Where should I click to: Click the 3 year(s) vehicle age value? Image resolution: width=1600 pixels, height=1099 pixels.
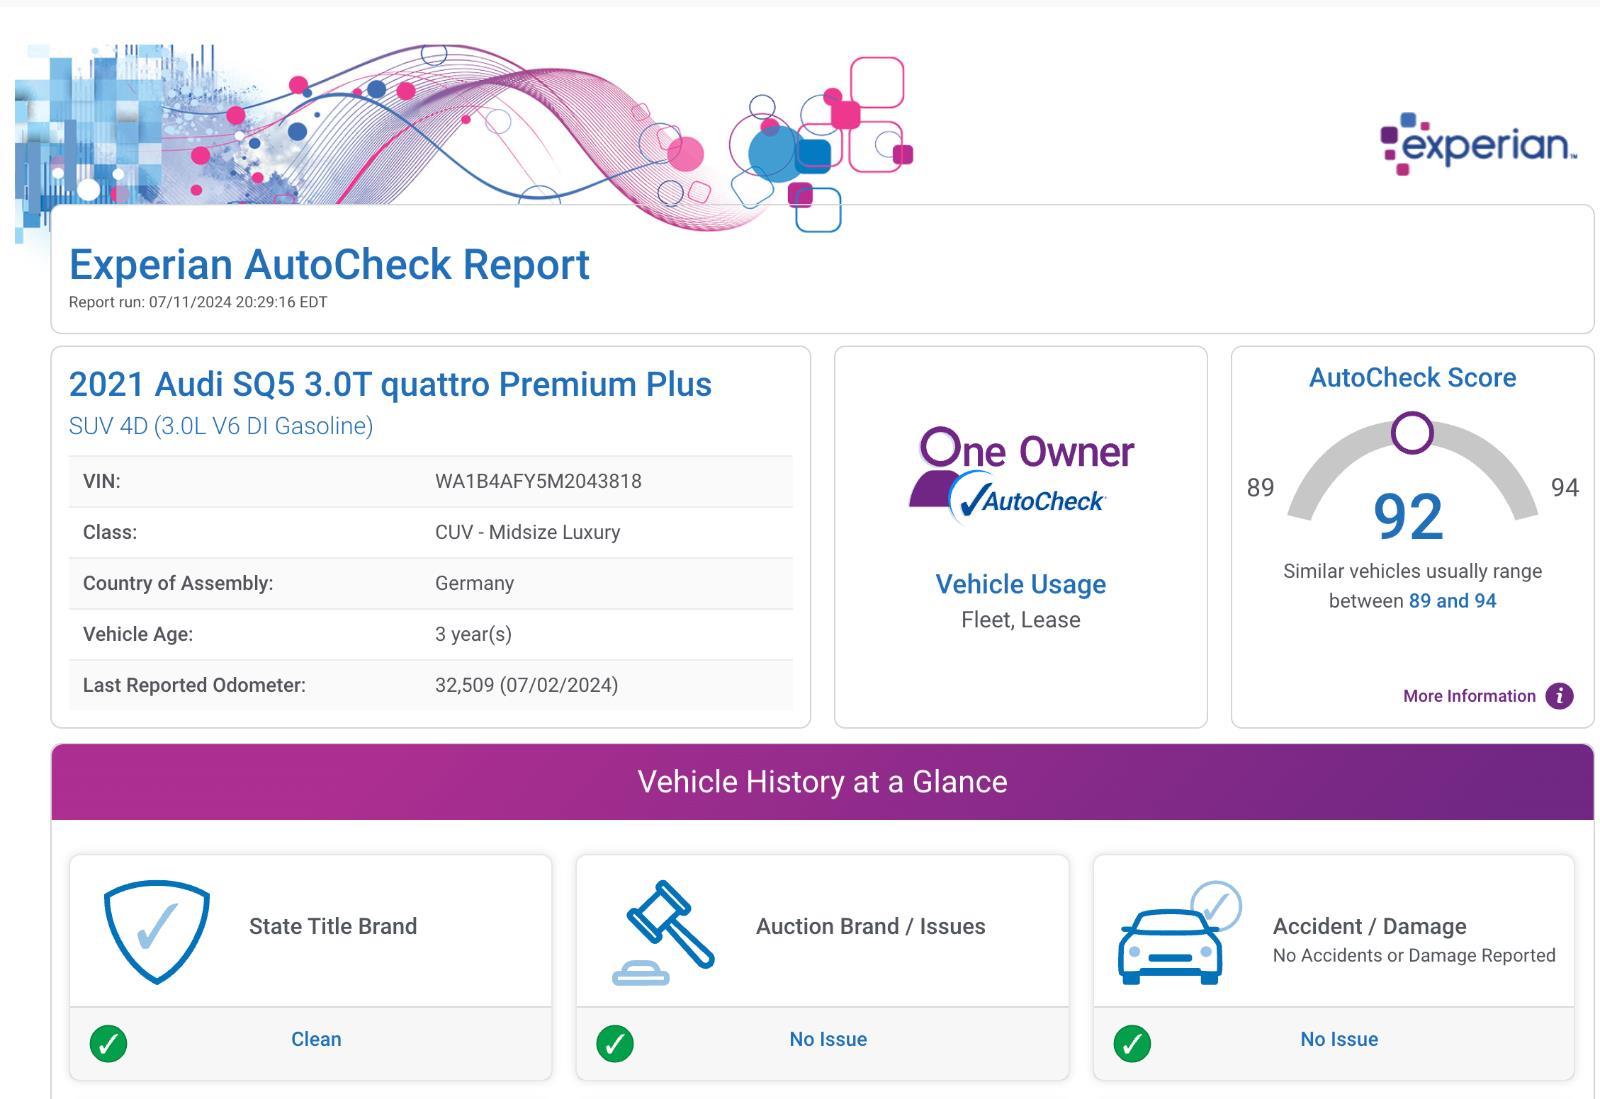click(x=473, y=634)
